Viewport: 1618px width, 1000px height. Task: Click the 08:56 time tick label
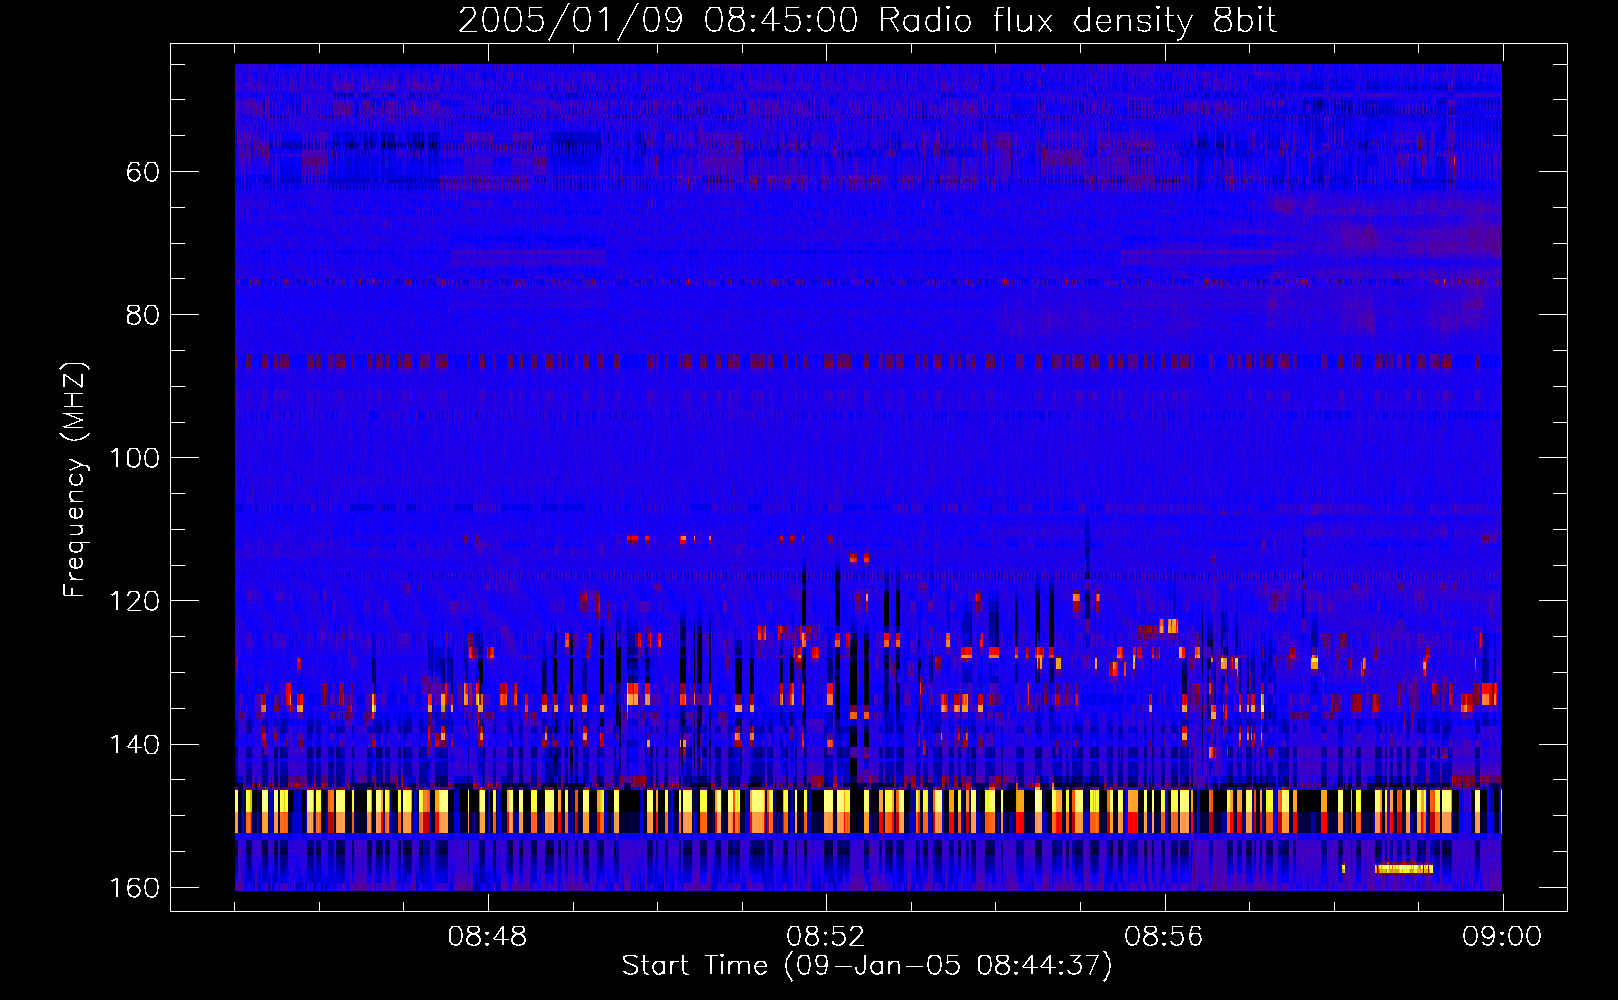pos(1163,937)
